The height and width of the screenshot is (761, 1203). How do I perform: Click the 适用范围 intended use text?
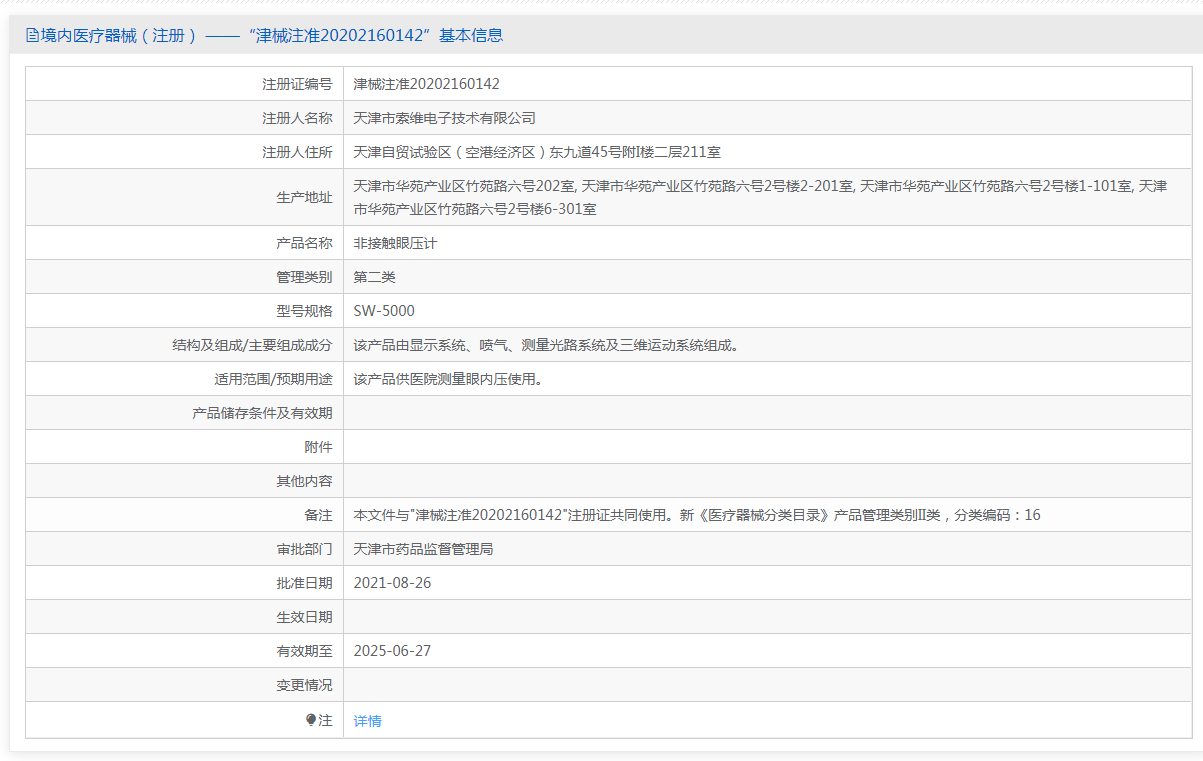pos(448,379)
